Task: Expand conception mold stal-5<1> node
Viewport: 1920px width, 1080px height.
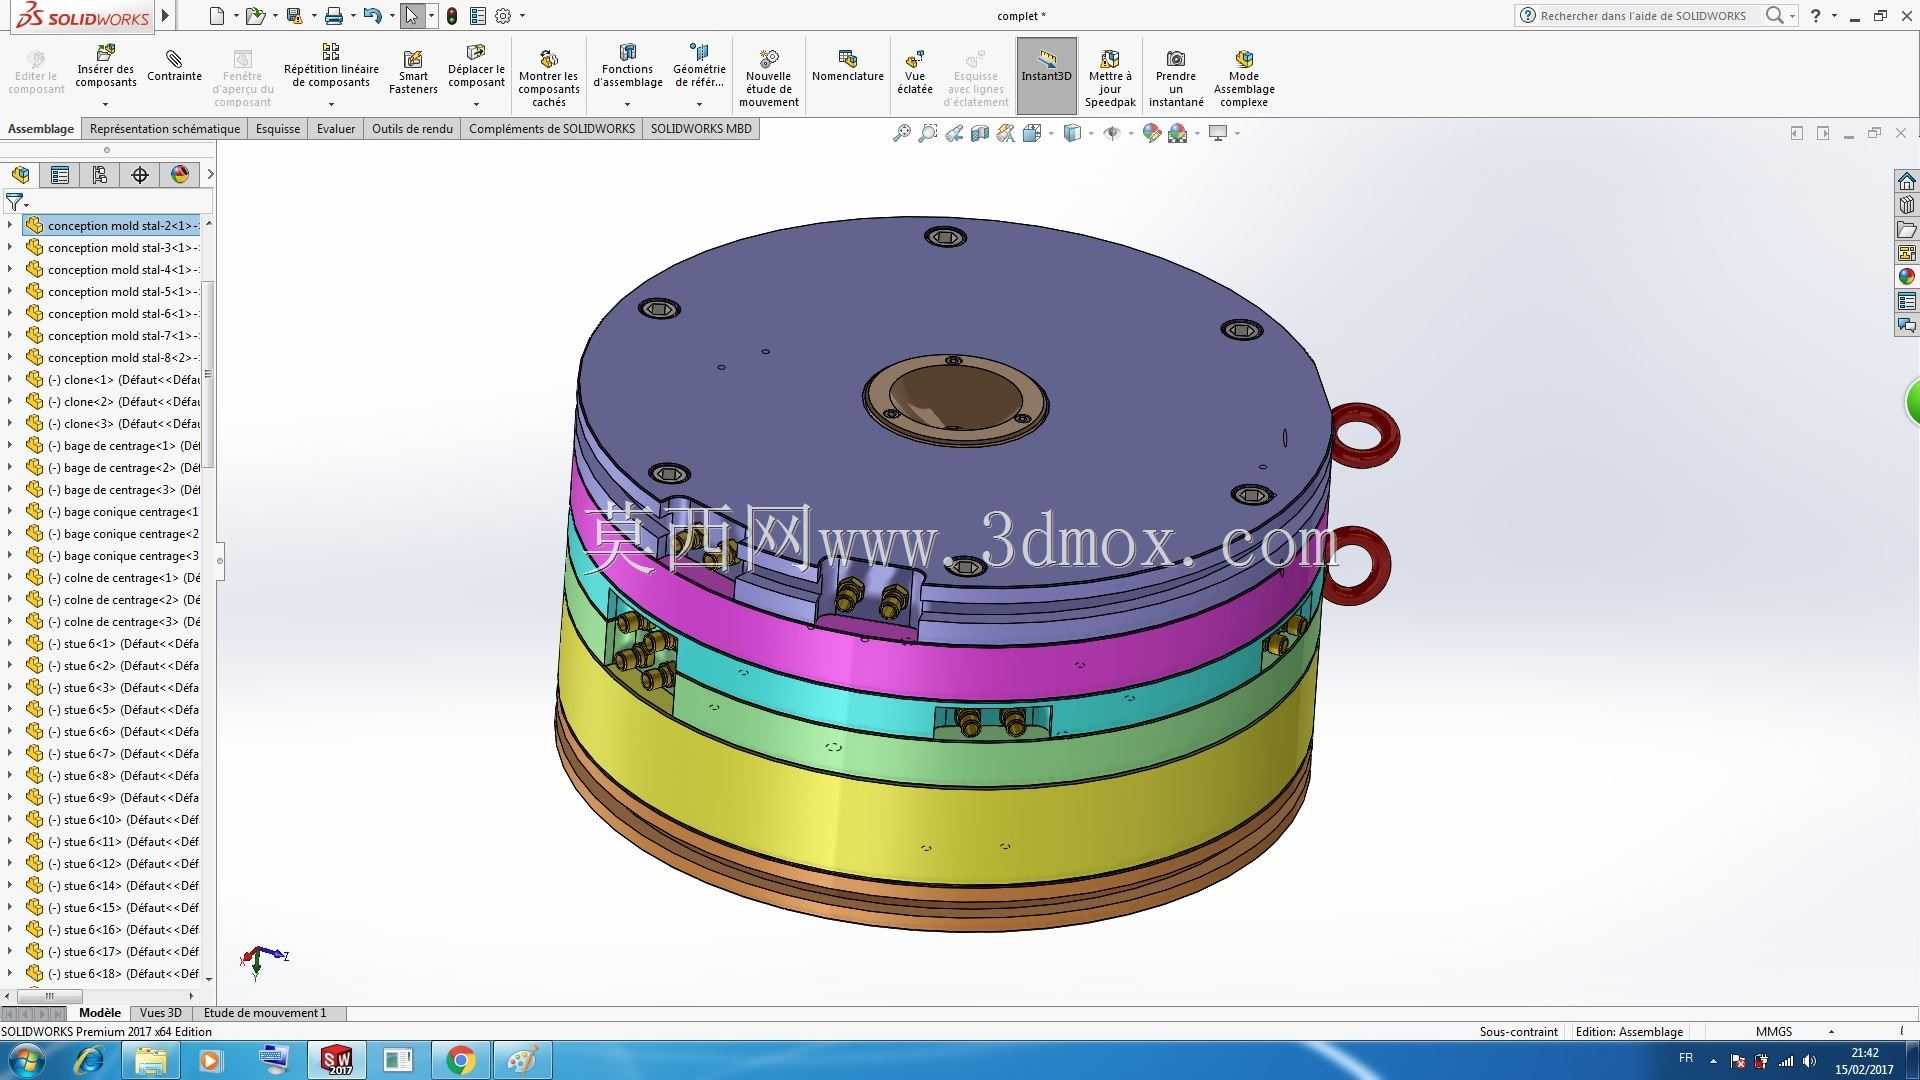Action: click(x=10, y=291)
